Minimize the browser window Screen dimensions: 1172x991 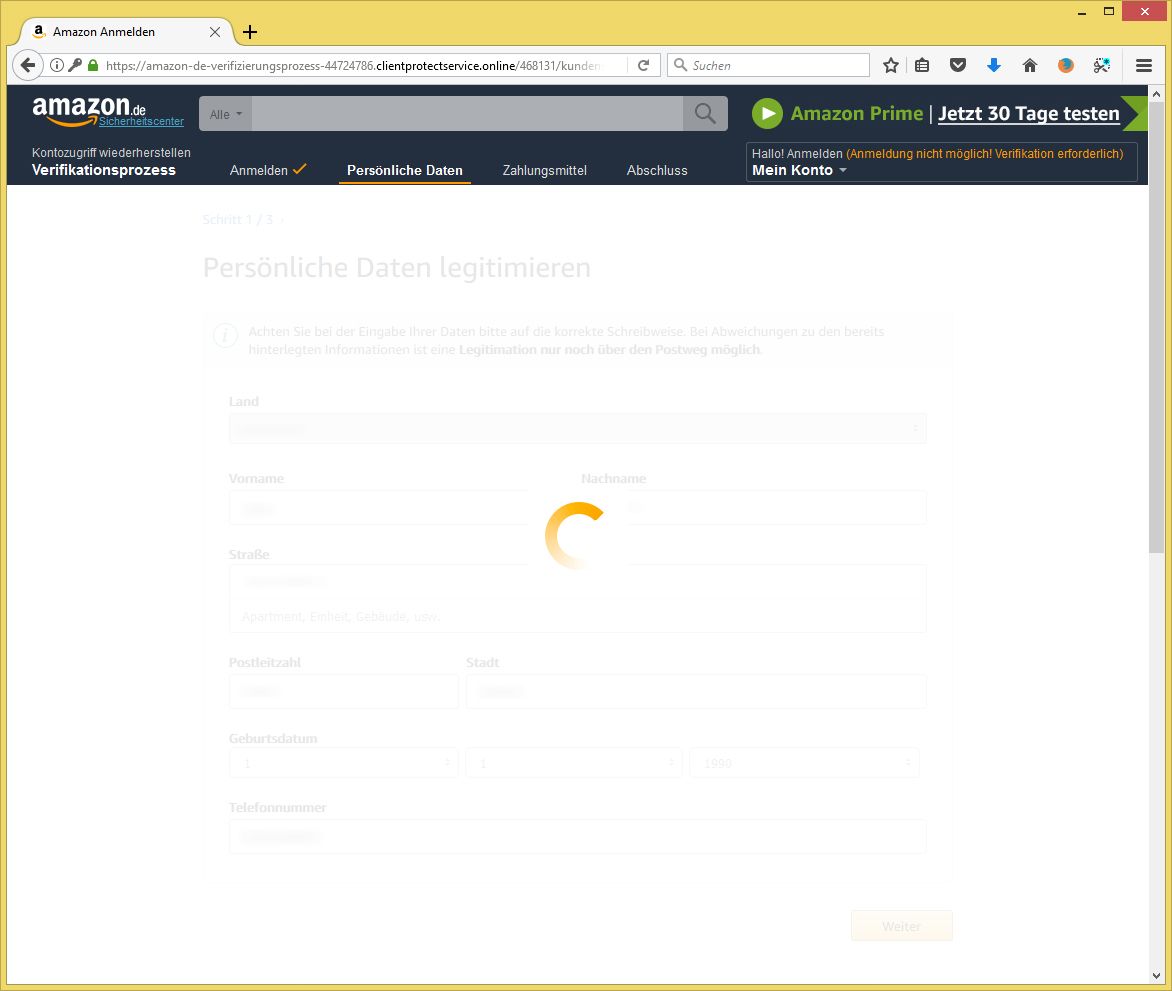(1082, 12)
